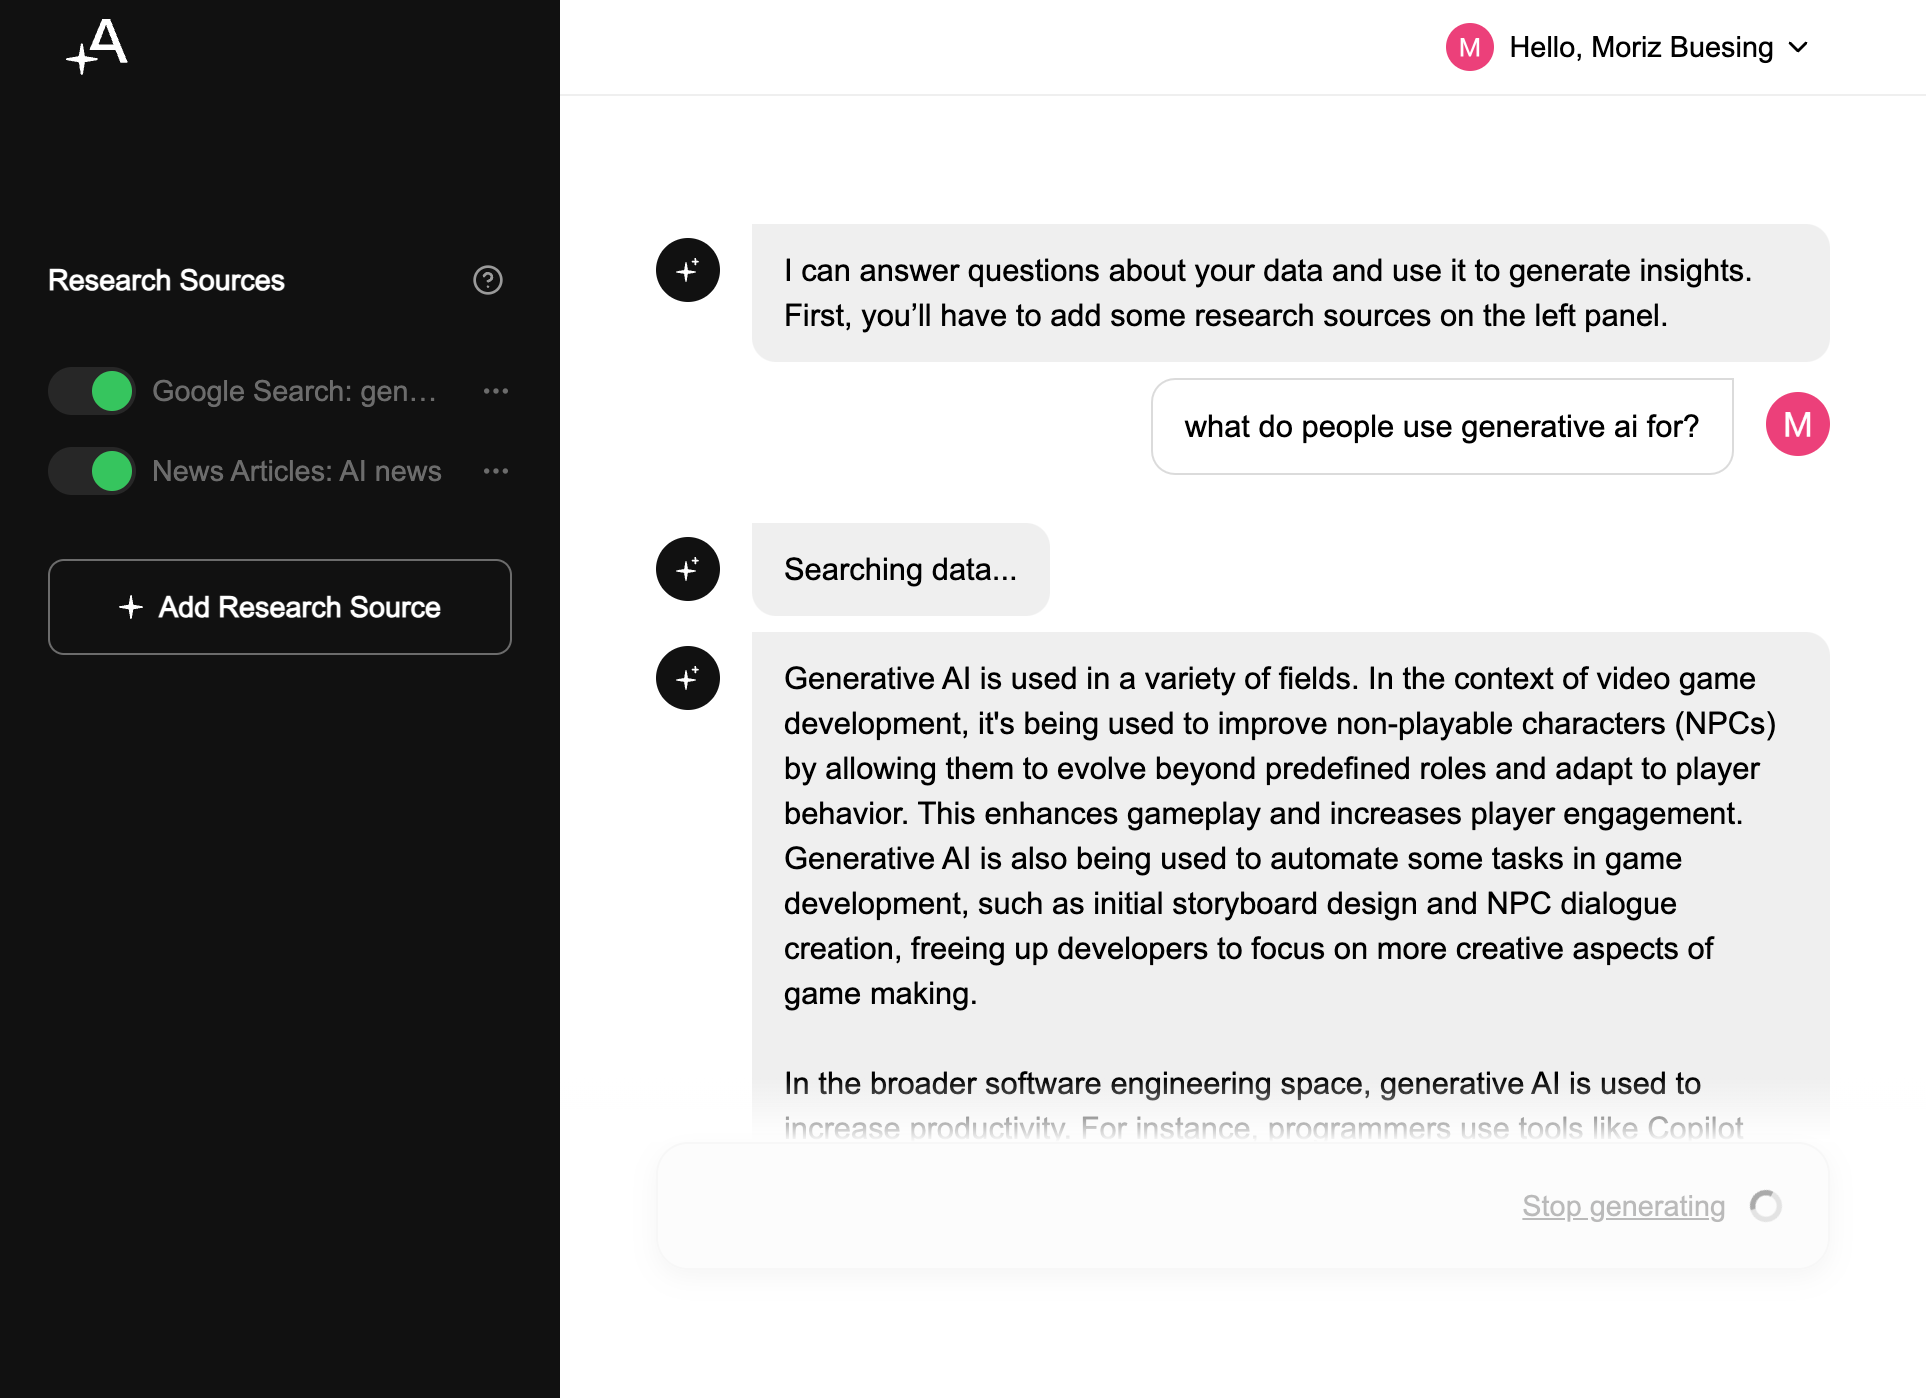Open the Hello, Moriz Buesing account menu
Viewport: 1926px width, 1398px height.
[x=1641, y=47]
